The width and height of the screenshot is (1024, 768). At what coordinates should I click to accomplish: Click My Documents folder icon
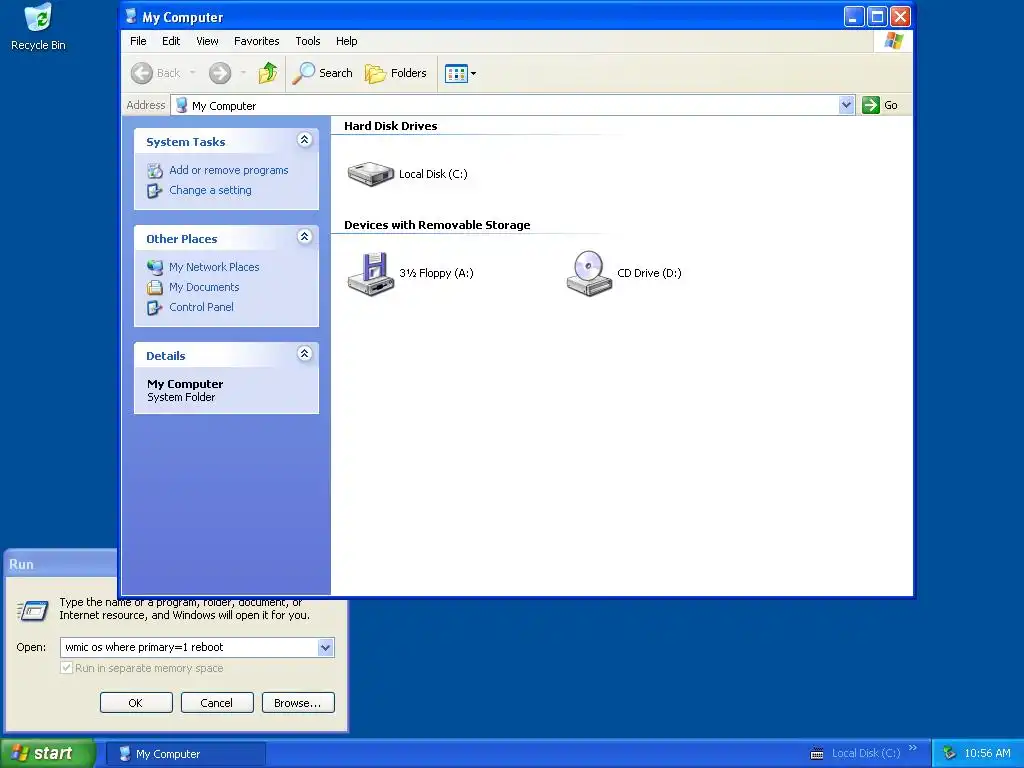155,287
